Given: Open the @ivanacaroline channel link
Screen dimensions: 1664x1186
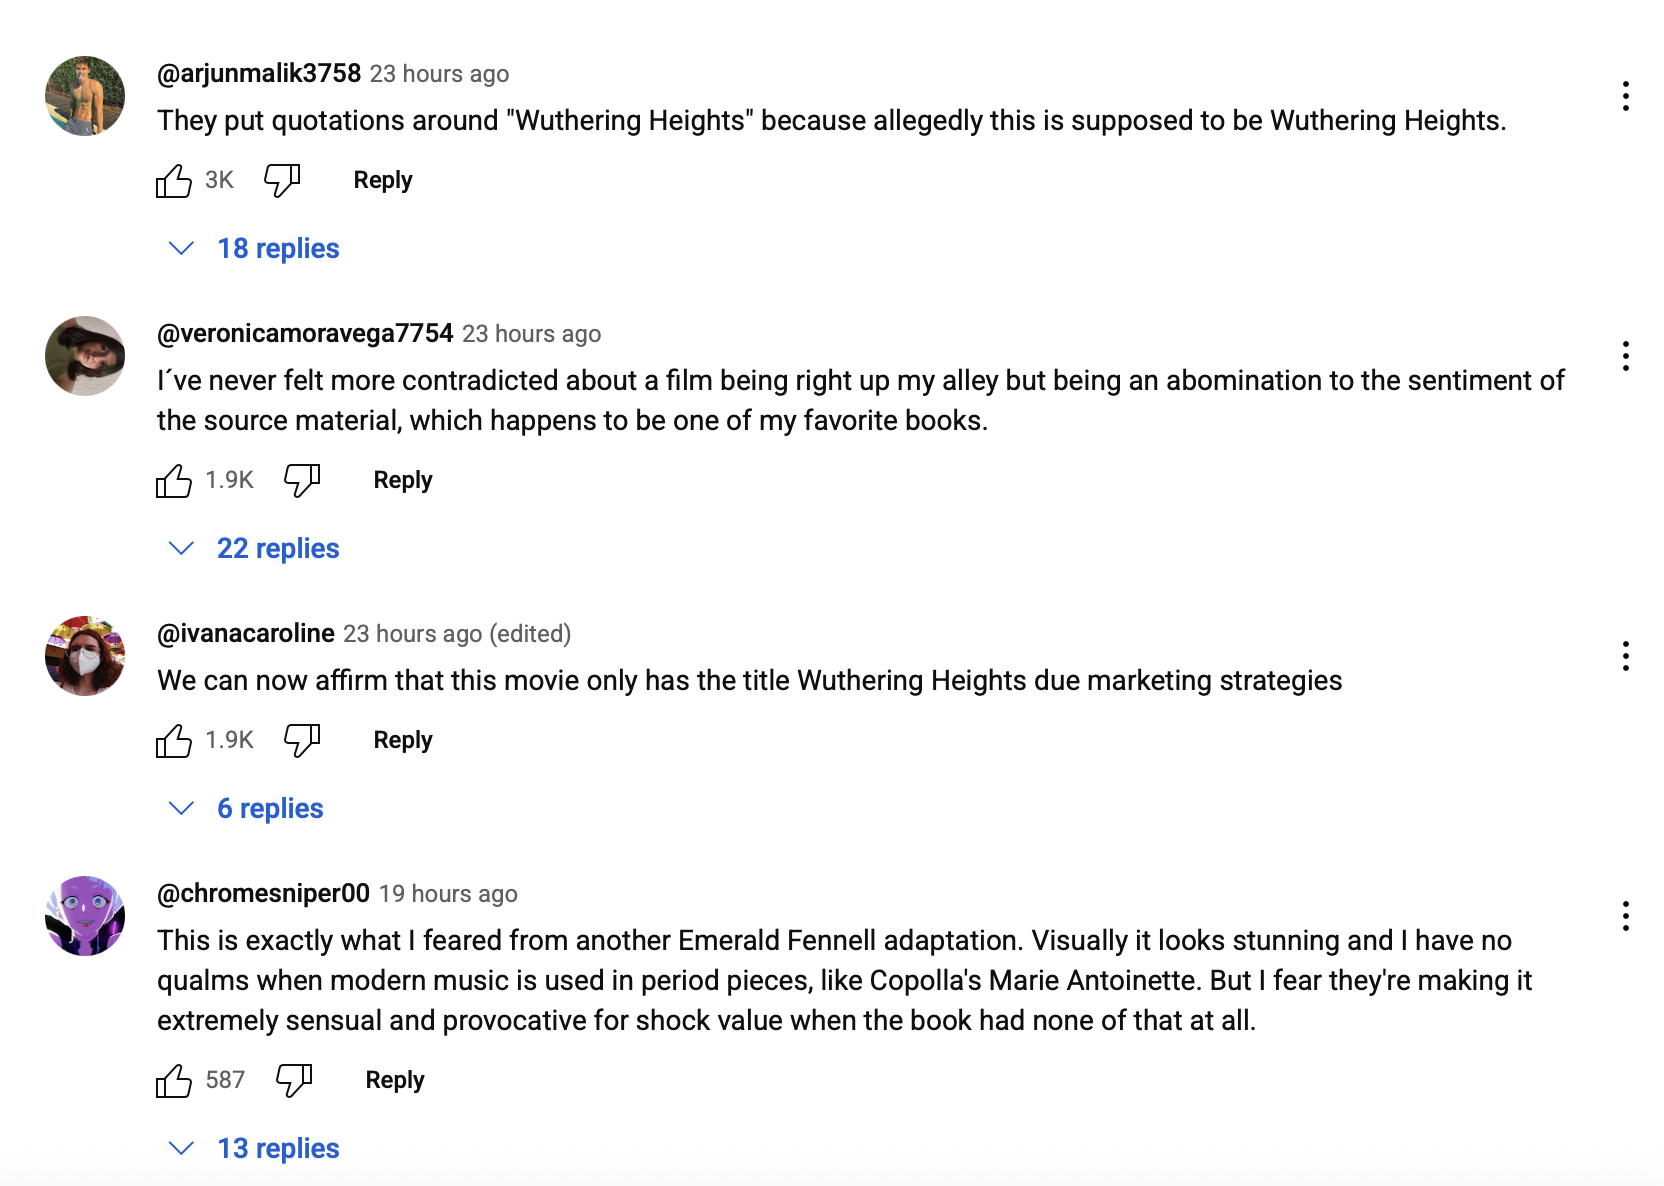Looking at the screenshot, I should pyautogui.click(x=246, y=634).
